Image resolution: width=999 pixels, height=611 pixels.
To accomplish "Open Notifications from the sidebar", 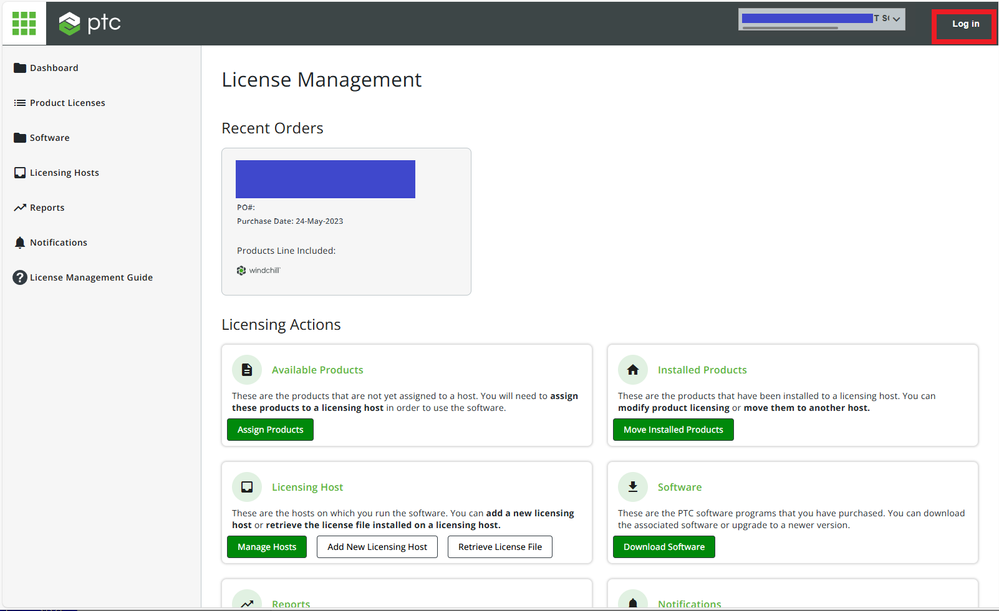I will 58,243.
